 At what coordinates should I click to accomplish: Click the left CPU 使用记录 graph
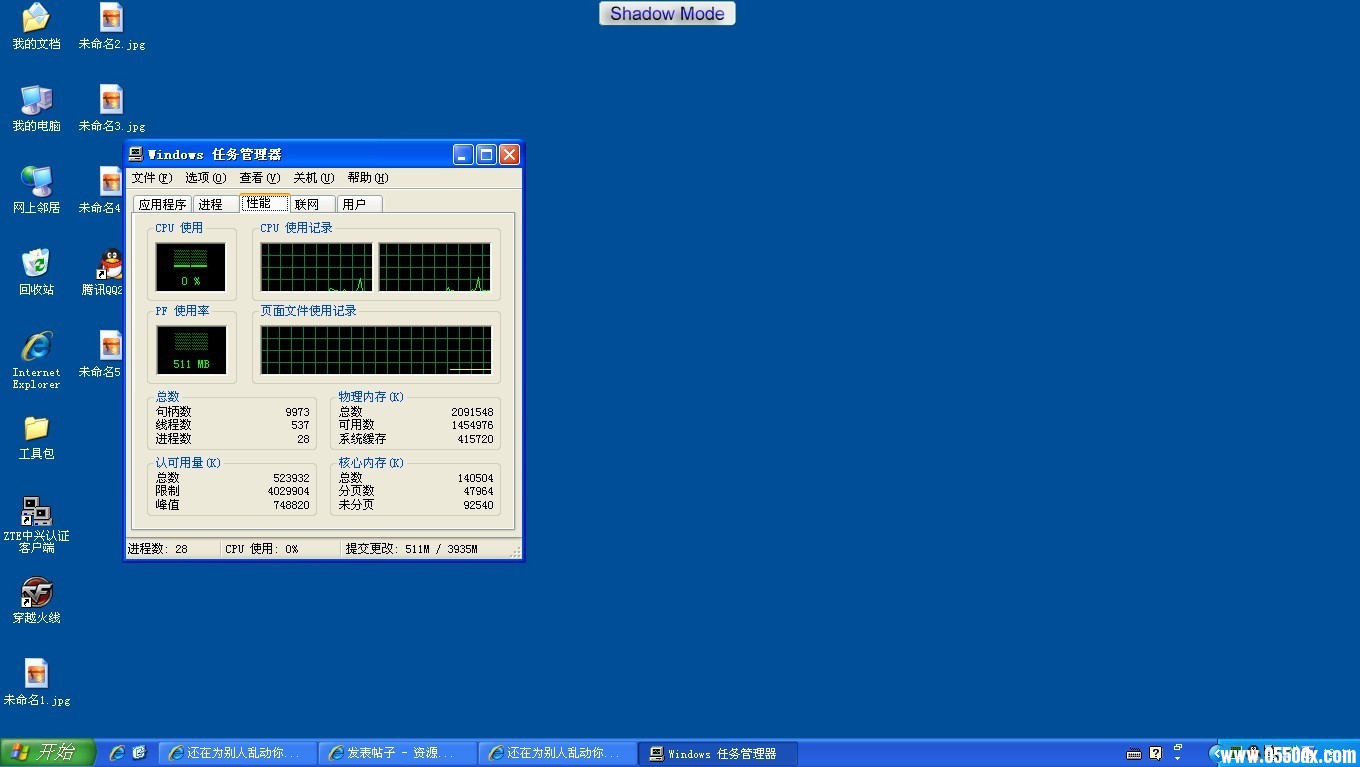[316, 267]
